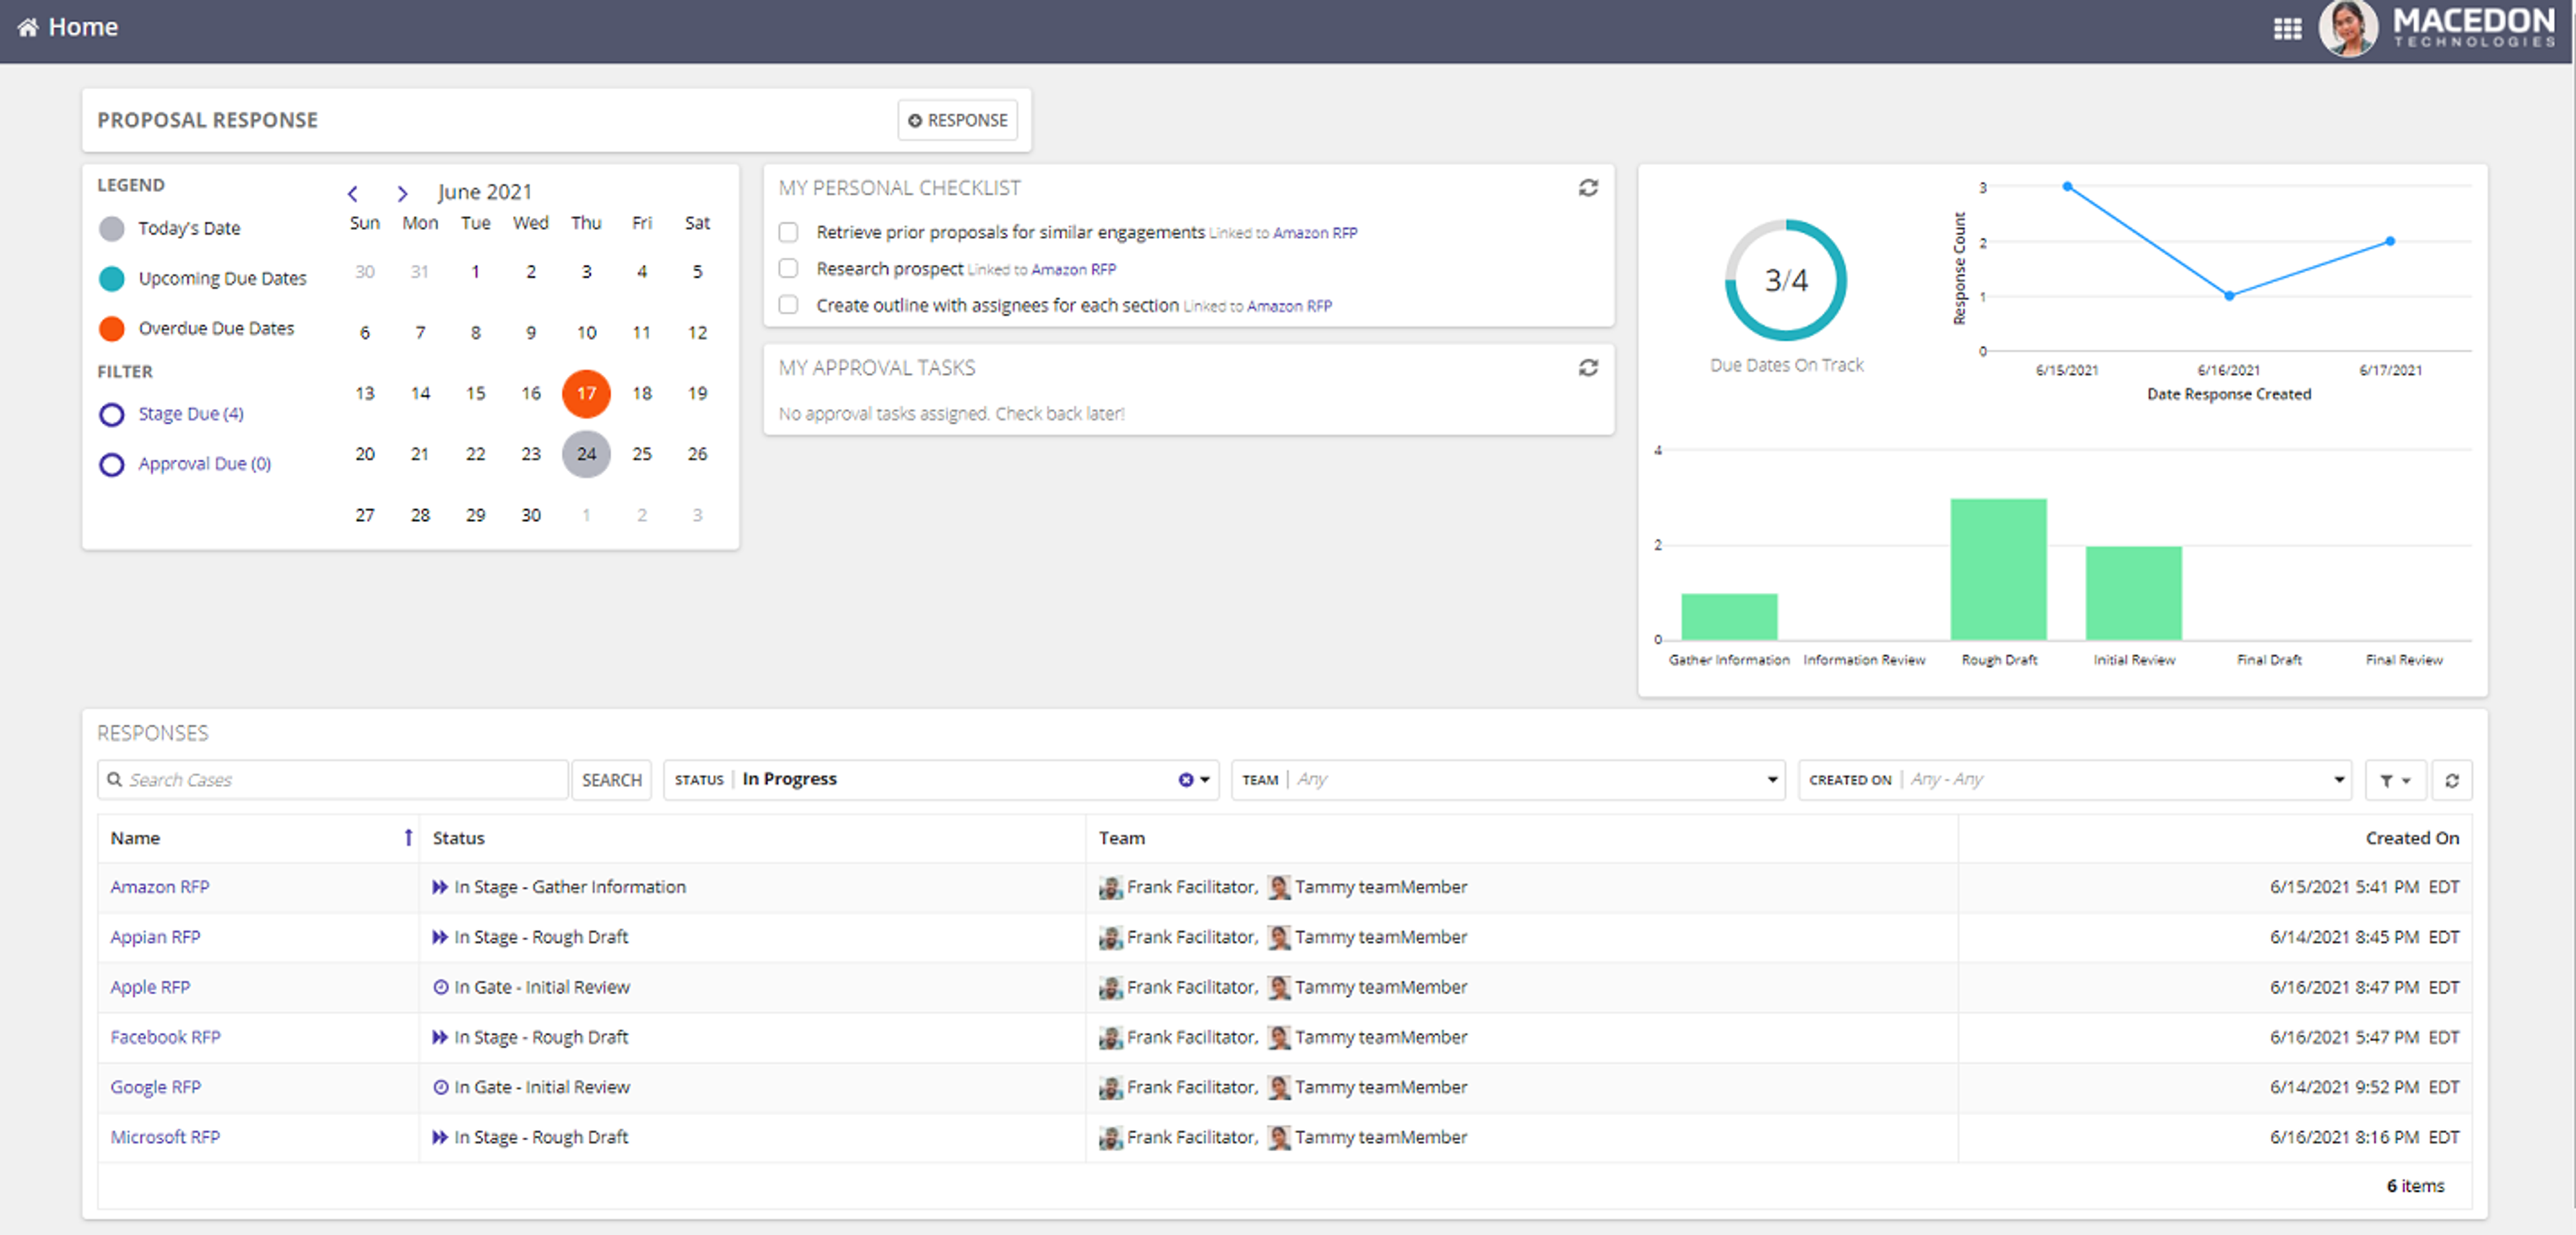Refresh the Responses grid
This screenshot has height=1235, width=2576.
(2451, 780)
